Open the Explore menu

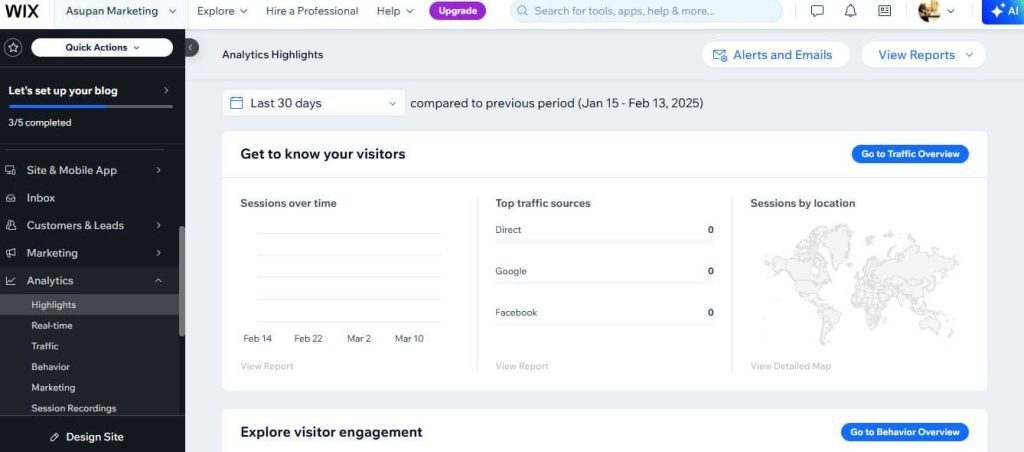222,11
